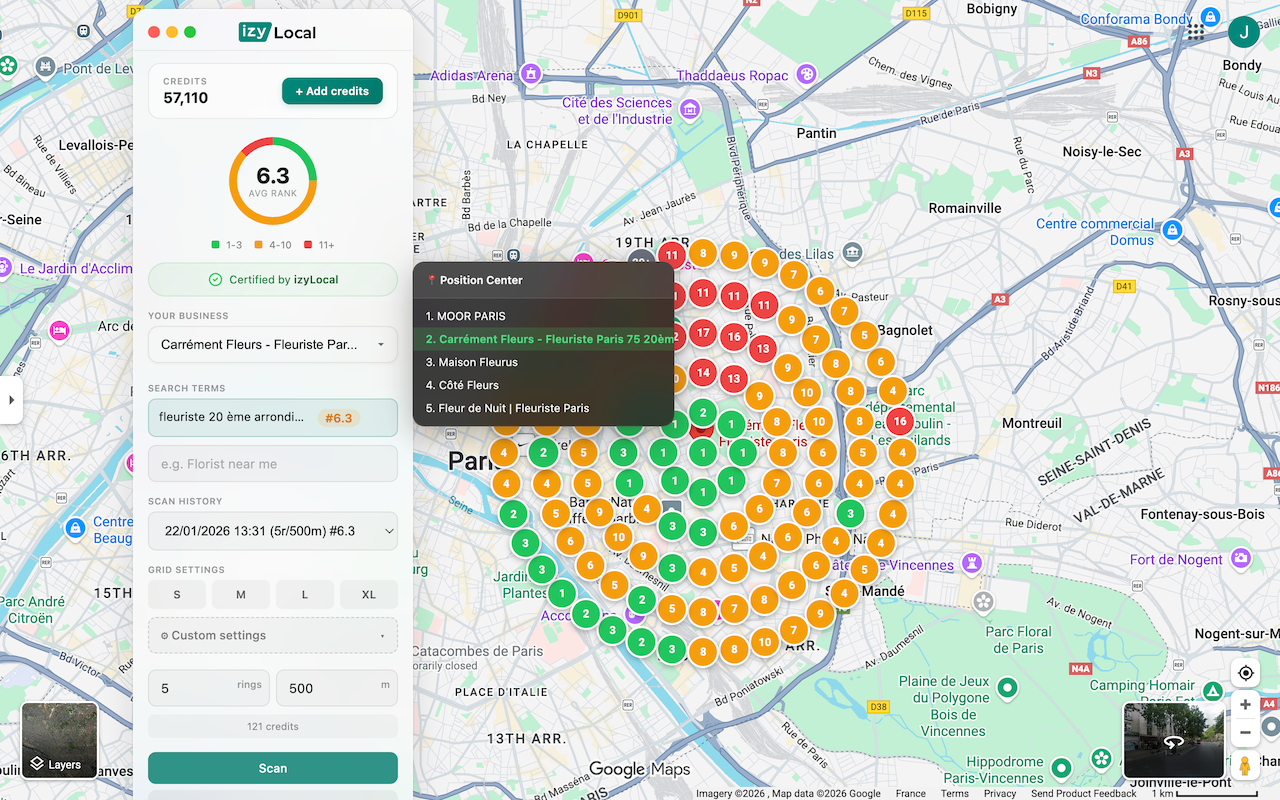Viewport: 1280px width, 800px height.
Task: Select Carrément Fleurs in the results list
Action: pos(544,339)
